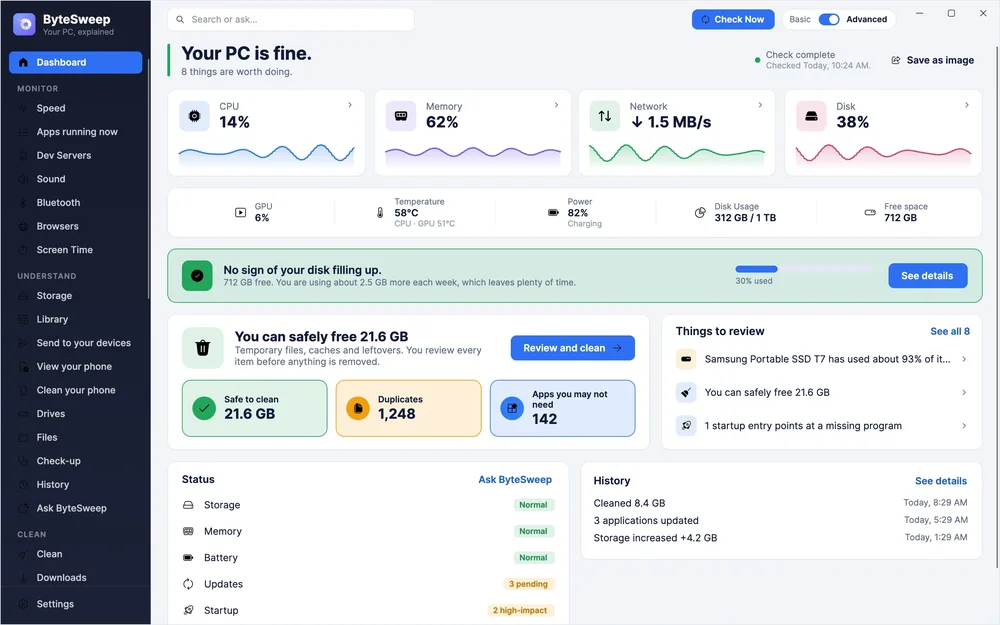Click the Battery status row icon

188,557
